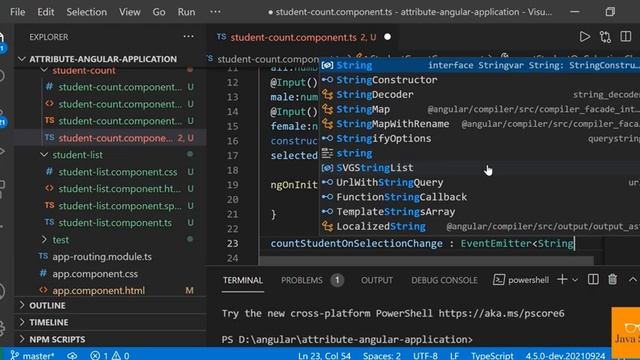Open the File menu
640x360 pixels.
[17, 12]
